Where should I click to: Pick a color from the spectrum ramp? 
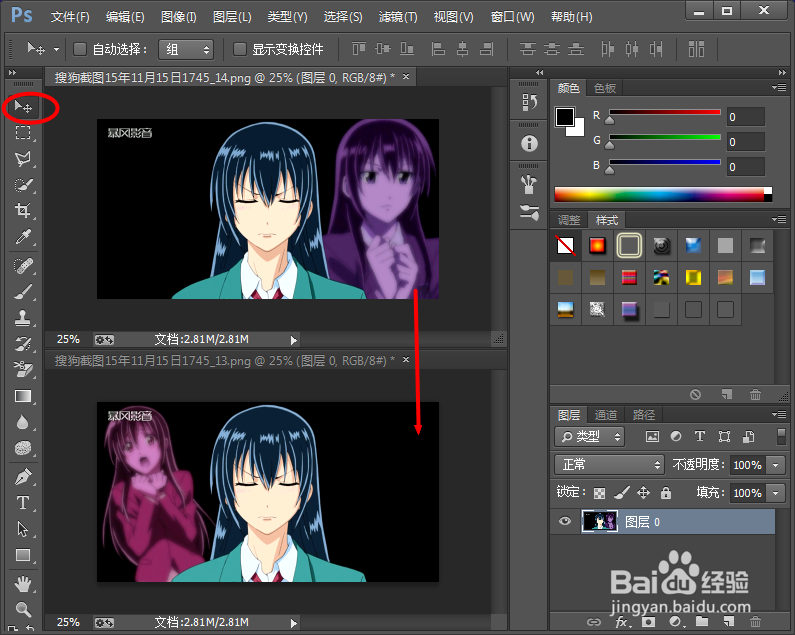663,195
